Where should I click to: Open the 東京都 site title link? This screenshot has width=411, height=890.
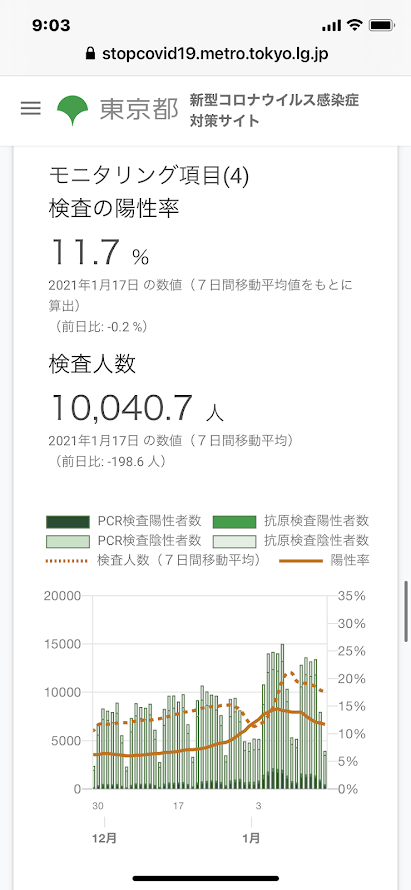pos(139,110)
